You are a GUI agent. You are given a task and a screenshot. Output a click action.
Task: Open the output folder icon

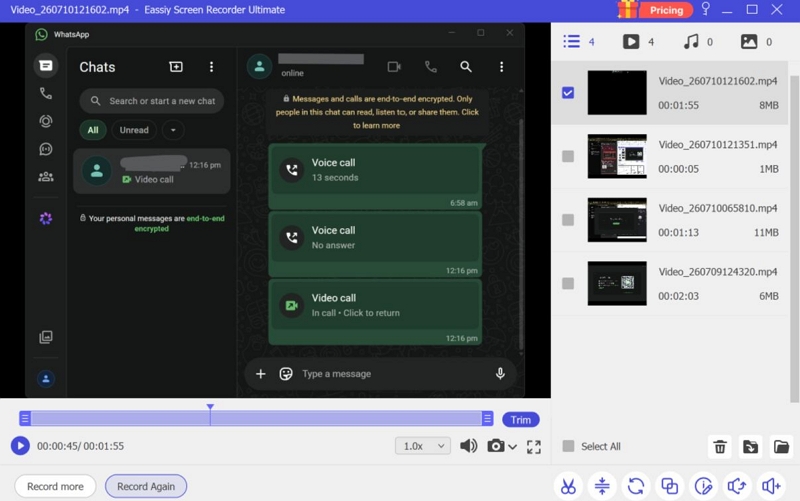click(x=781, y=447)
